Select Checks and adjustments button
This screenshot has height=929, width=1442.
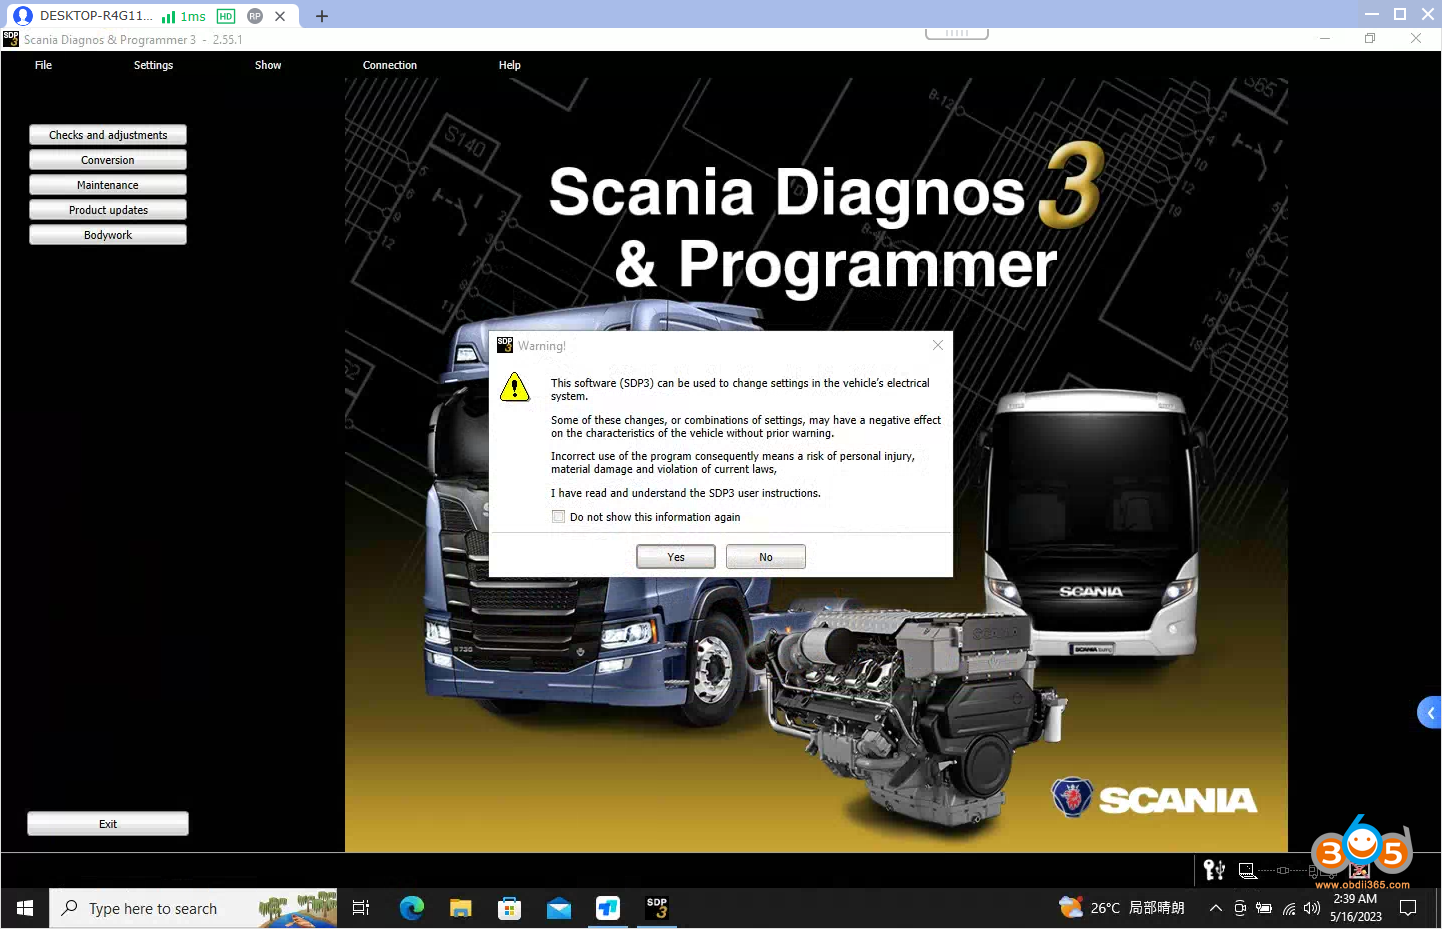[108, 135]
